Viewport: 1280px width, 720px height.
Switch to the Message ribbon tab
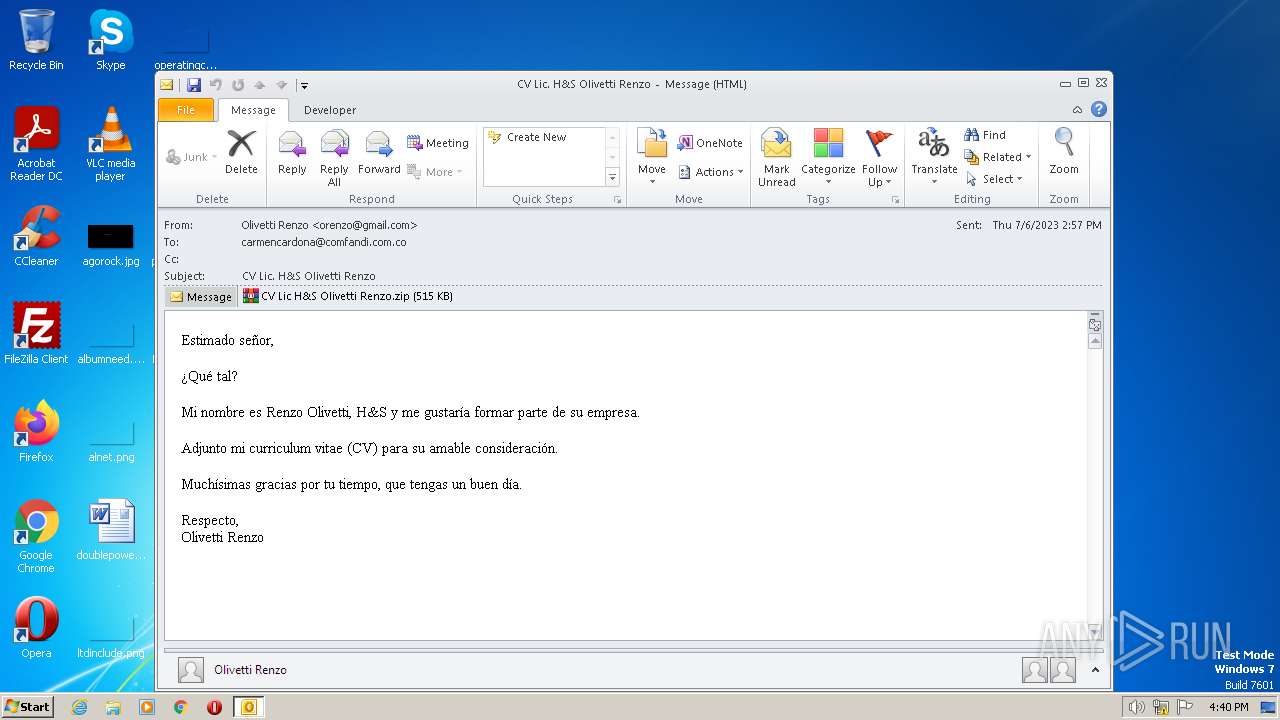(x=253, y=110)
